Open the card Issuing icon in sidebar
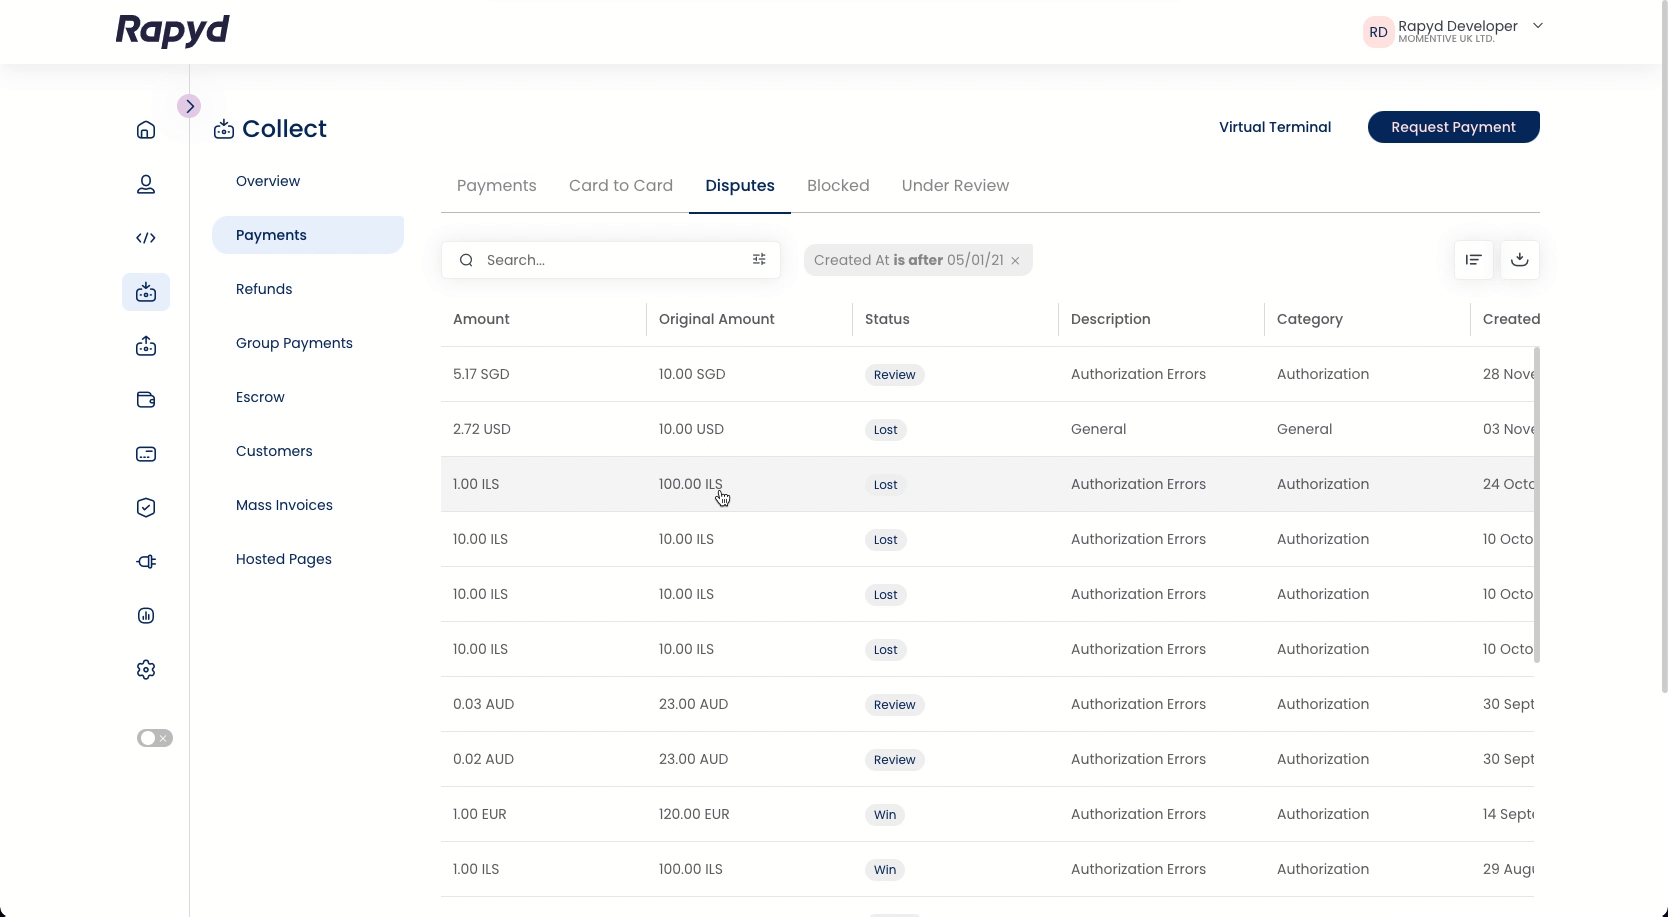This screenshot has width=1668, height=917. [146, 454]
